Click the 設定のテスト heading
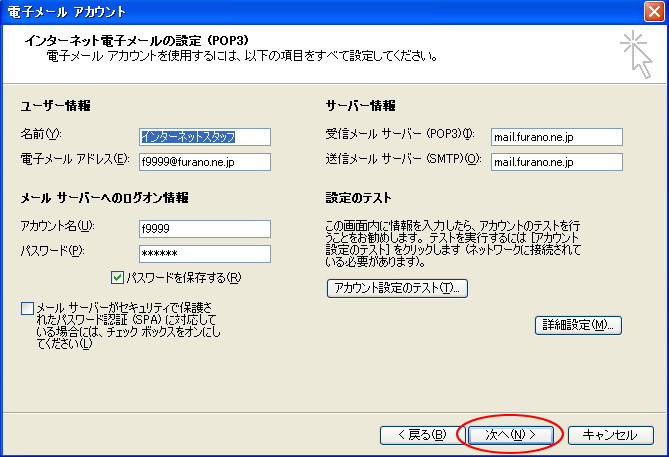Screen dimensions: 669x457 [358, 198]
